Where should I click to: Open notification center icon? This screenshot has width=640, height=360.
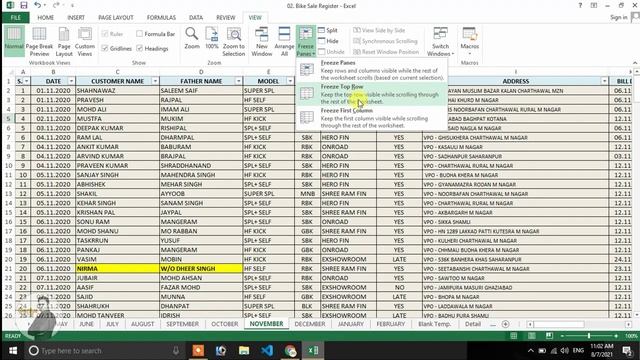[x=627, y=351]
